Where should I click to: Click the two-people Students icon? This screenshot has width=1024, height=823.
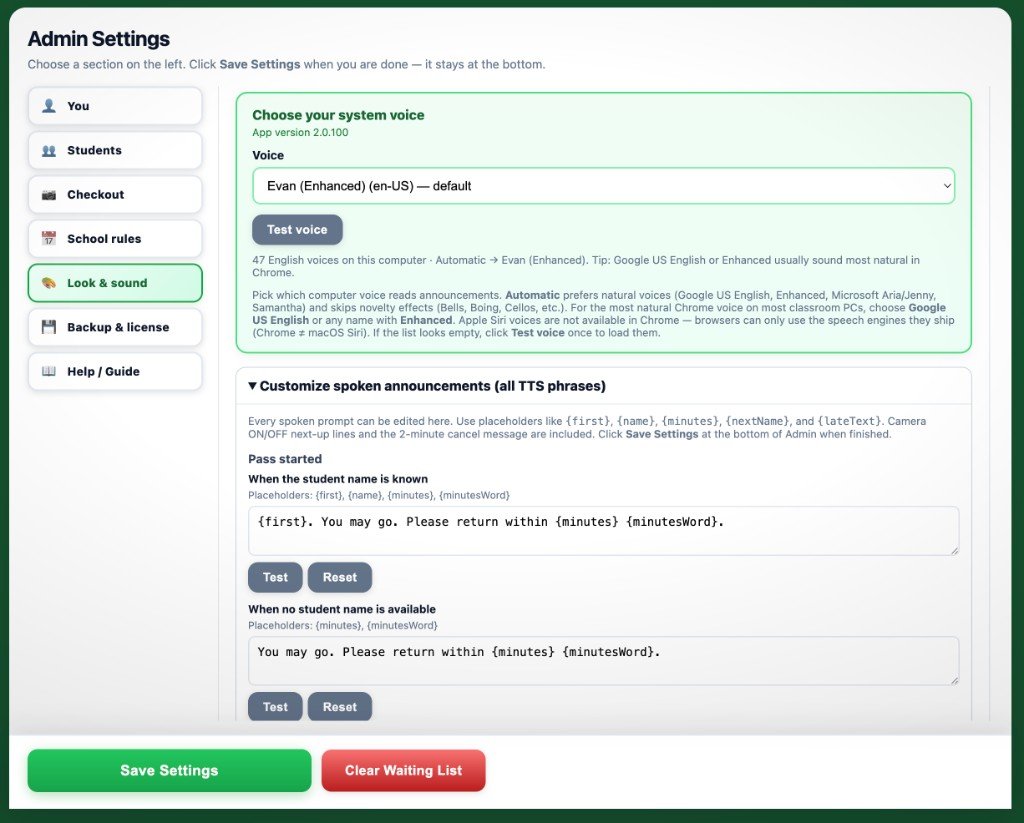click(x=49, y=150)
